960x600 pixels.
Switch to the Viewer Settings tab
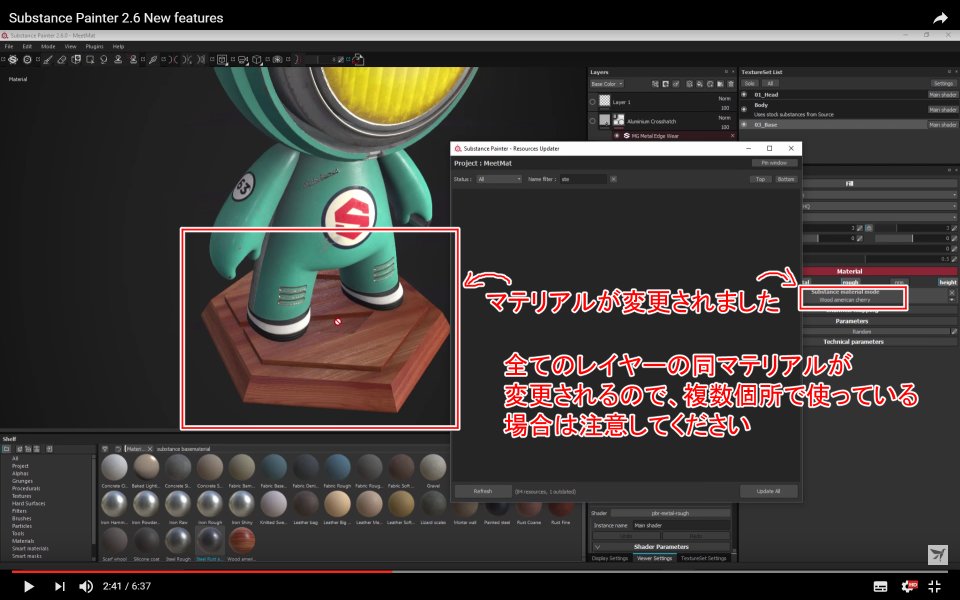pyautogui.click(x=654, y=558)
